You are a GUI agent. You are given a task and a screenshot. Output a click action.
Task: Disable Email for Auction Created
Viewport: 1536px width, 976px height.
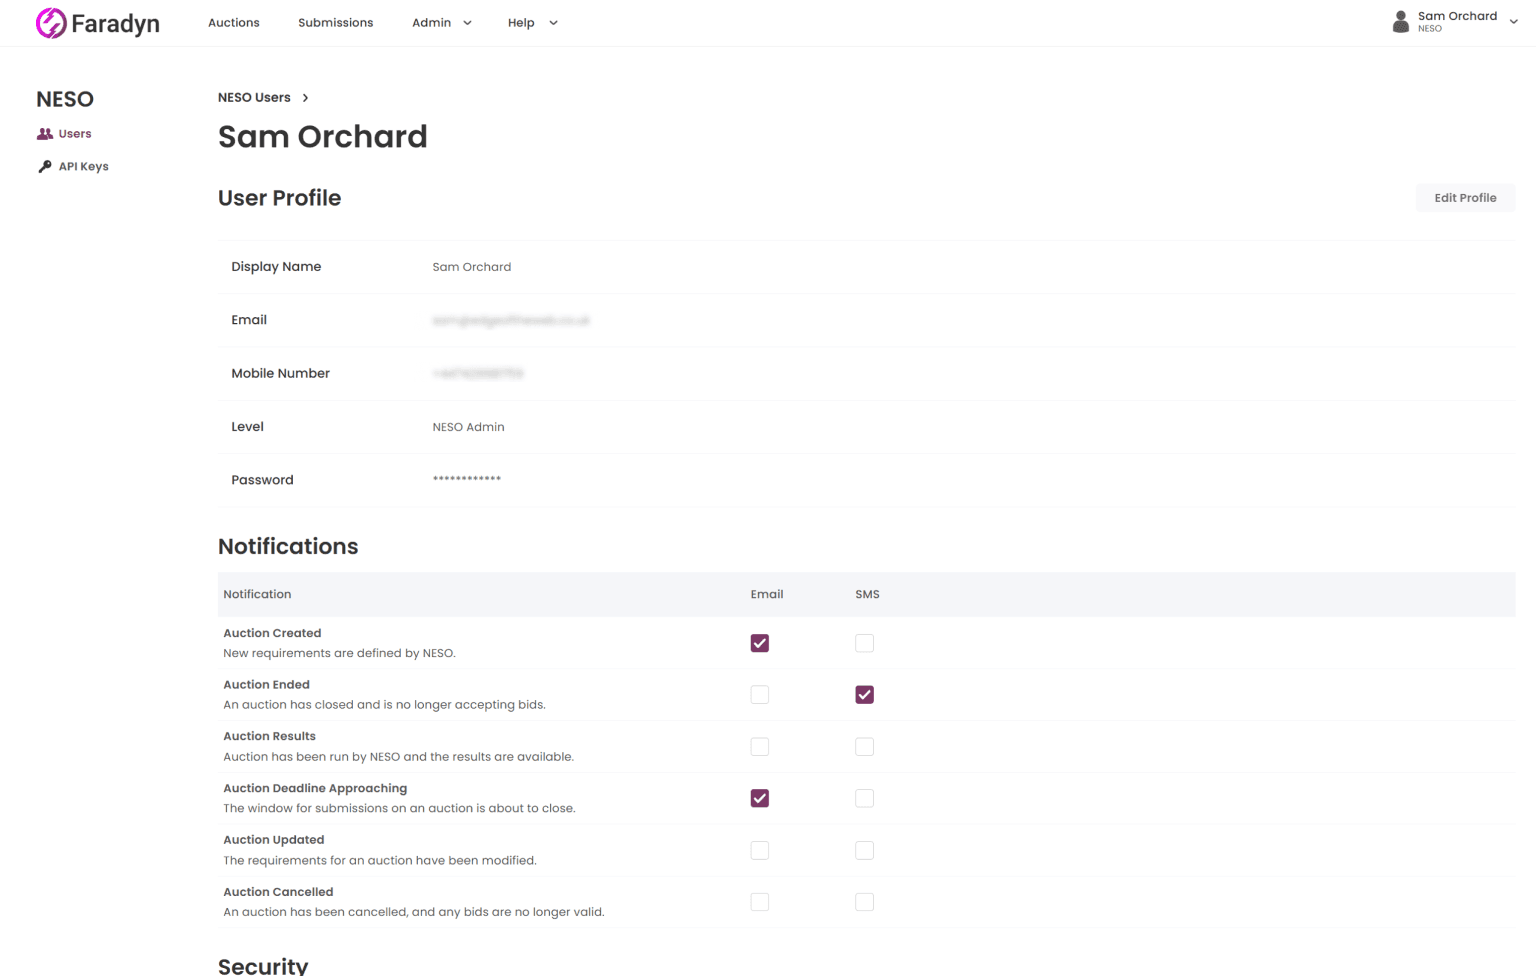[760, 643]
